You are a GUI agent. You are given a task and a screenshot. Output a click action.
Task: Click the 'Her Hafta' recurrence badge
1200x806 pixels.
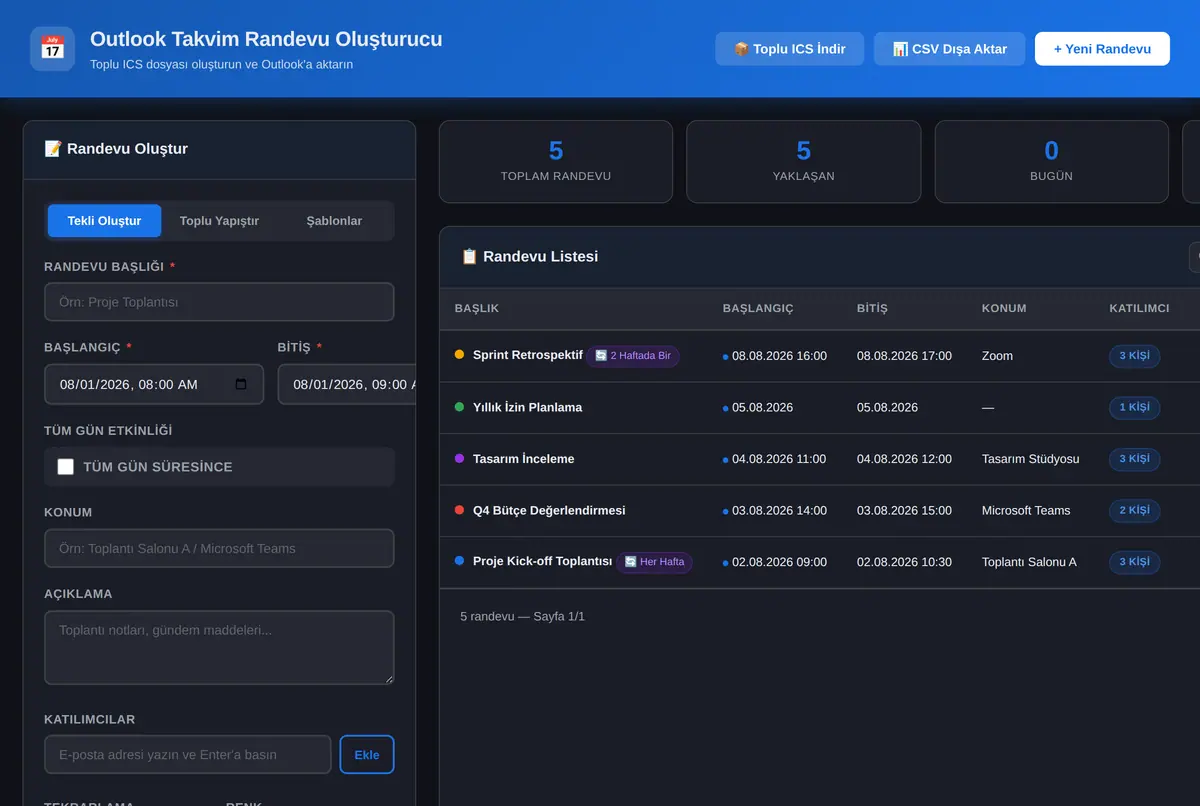coord(655,562)
